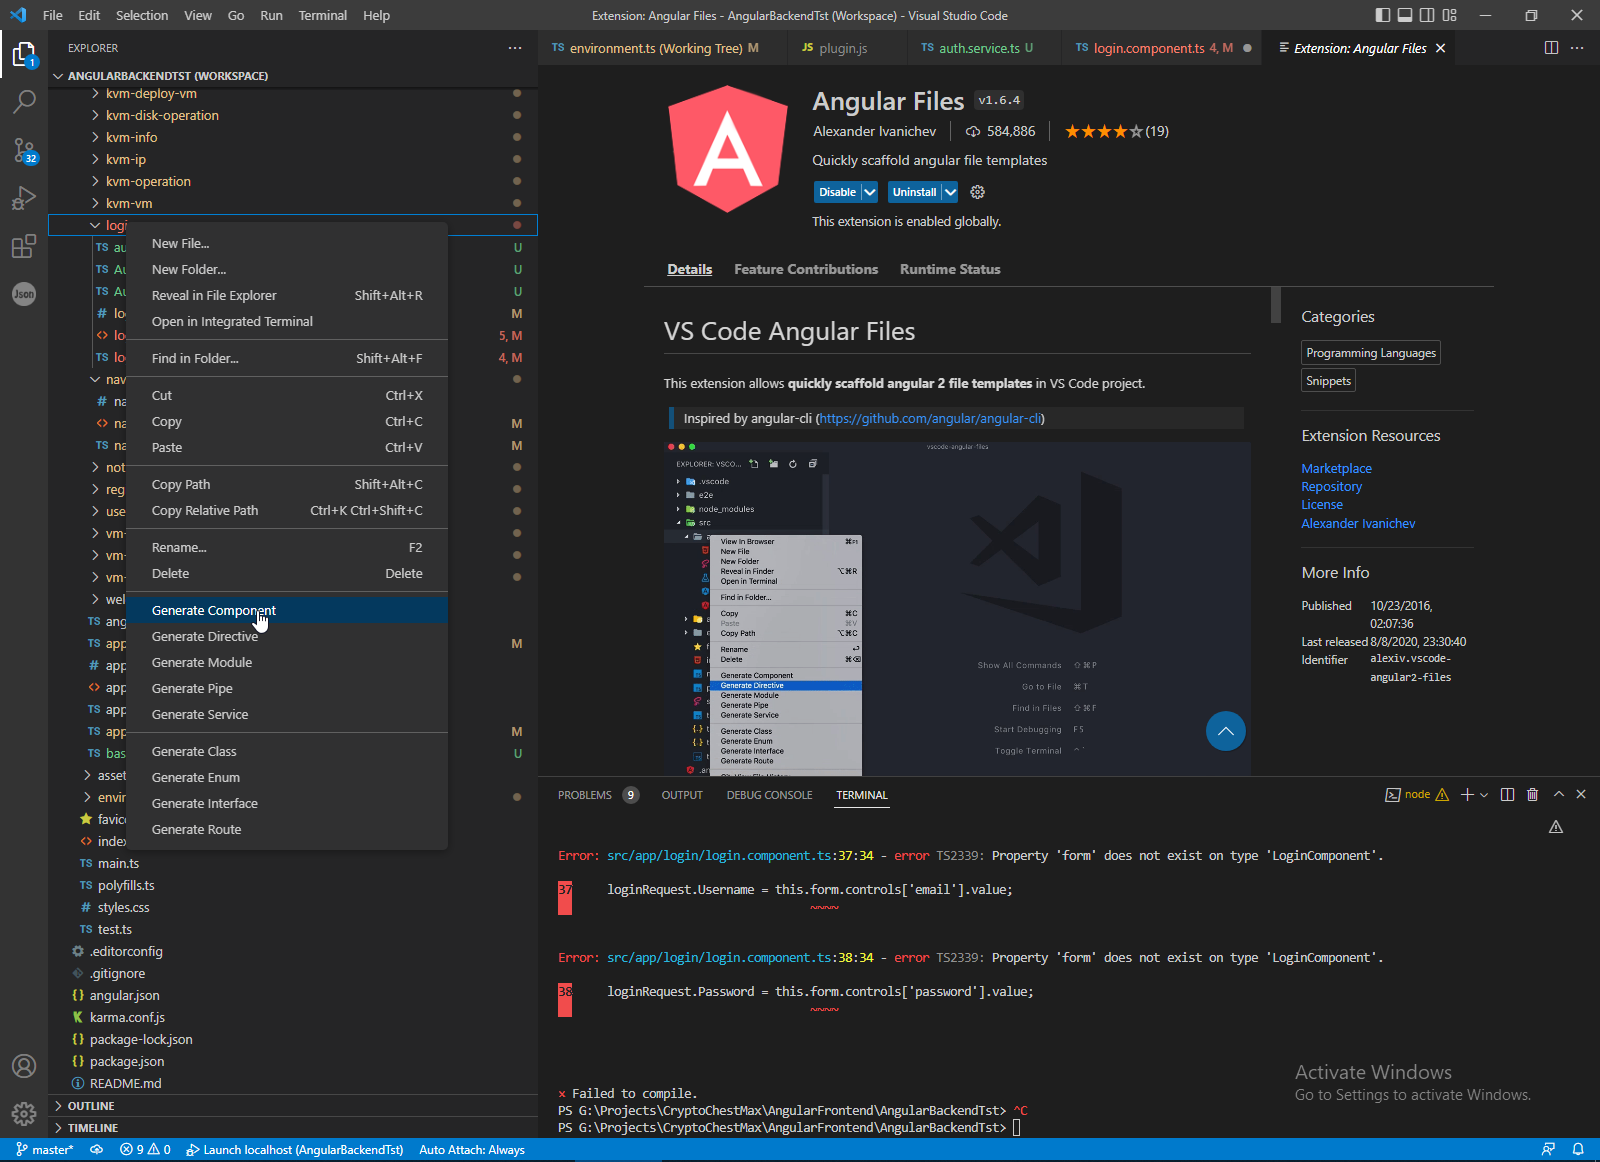Click the Uninstall extension button

[915, 192]
